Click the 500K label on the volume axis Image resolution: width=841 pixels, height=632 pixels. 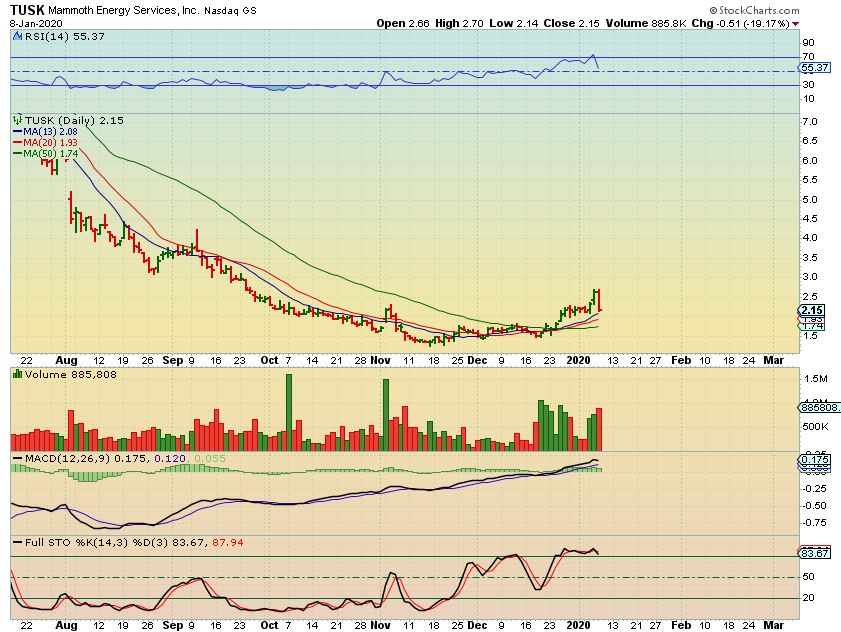pos(815,427)
